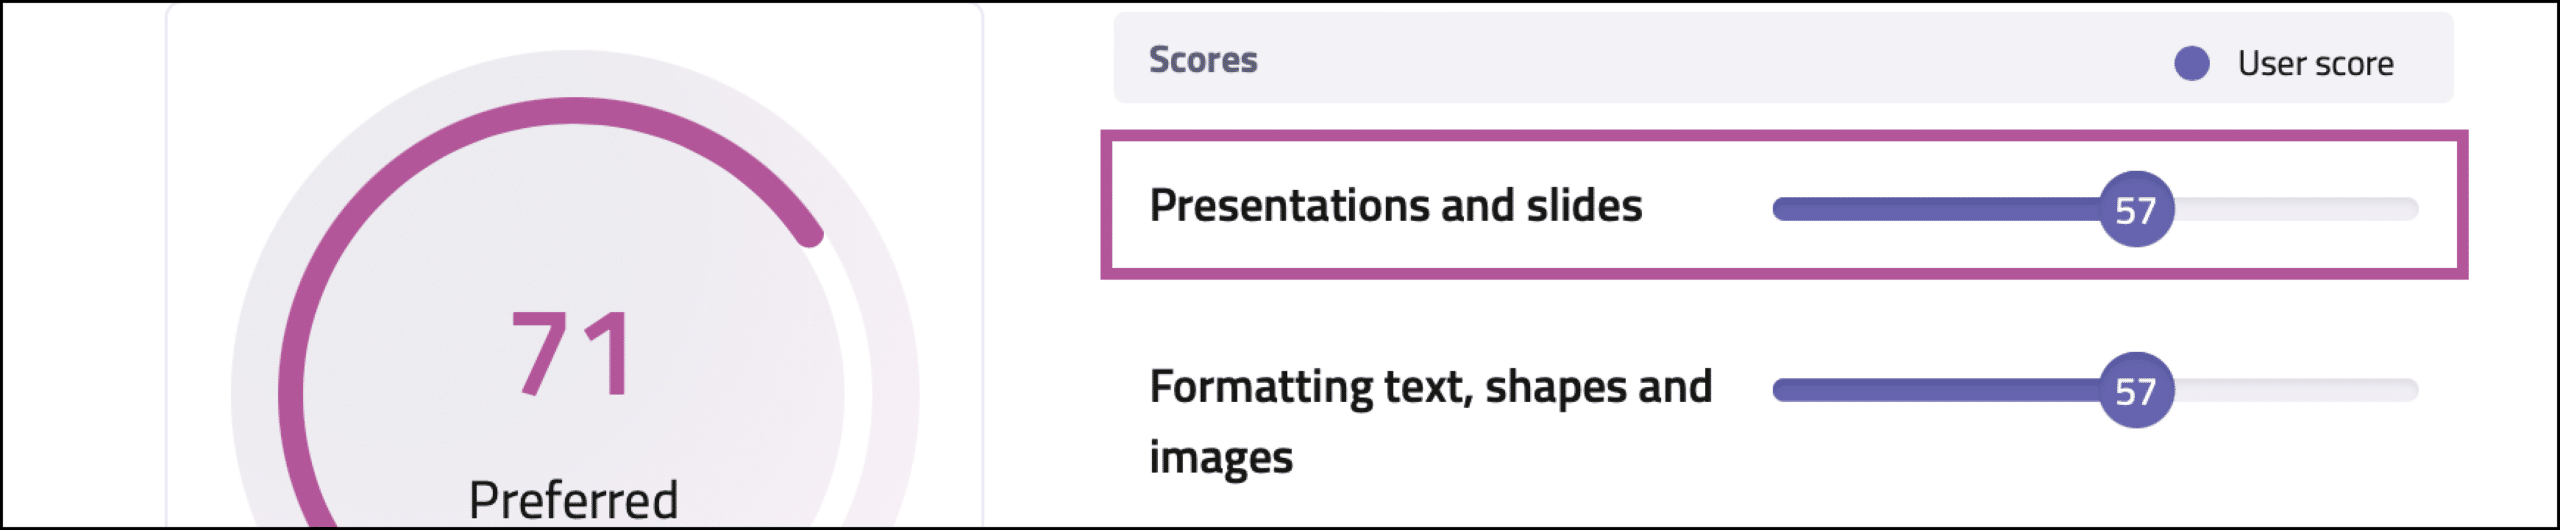Click the purple User score legend dot
This screenshot has width=2560, height=530.
tap(2191, 64)
